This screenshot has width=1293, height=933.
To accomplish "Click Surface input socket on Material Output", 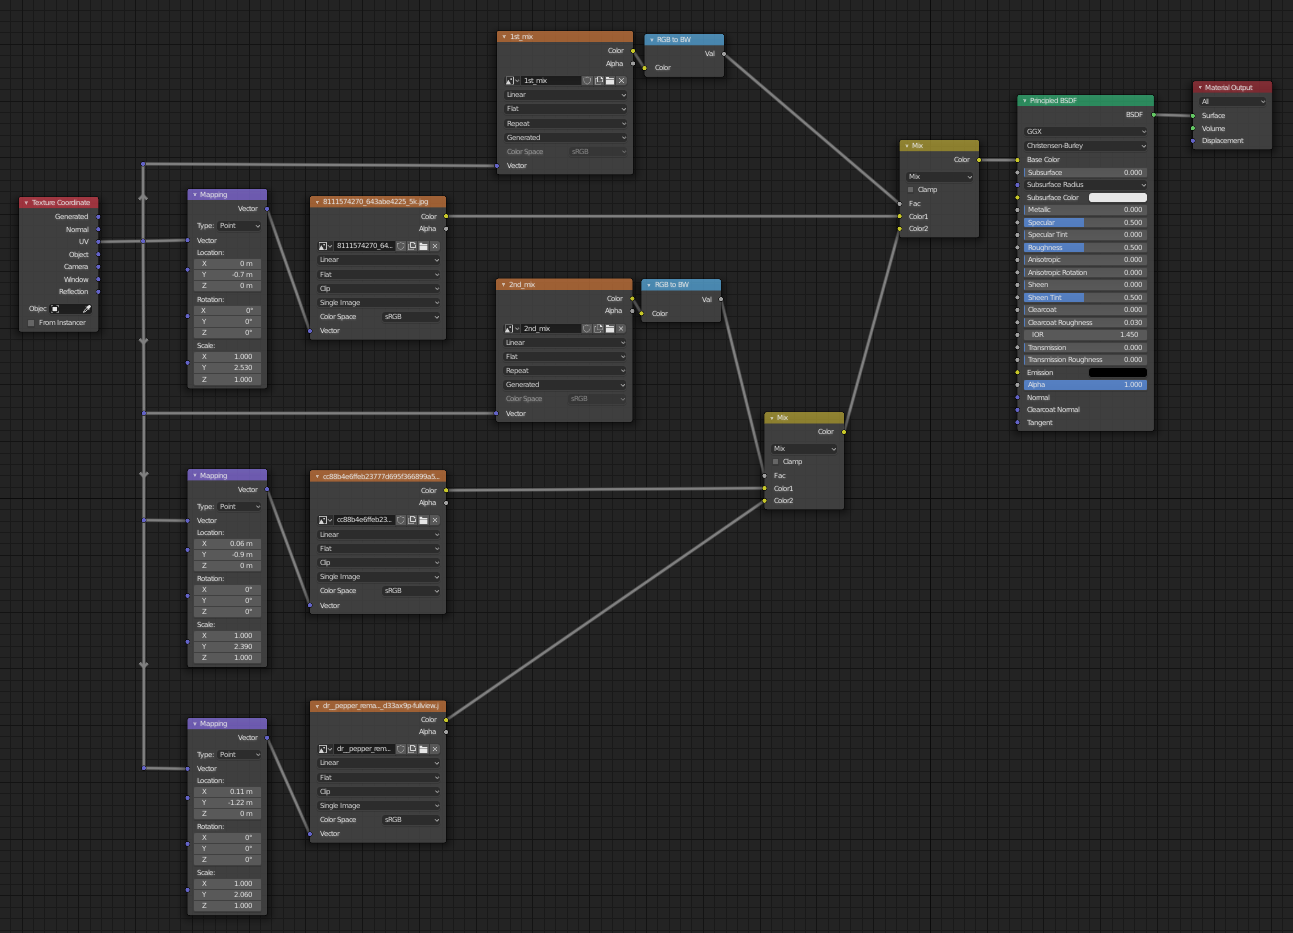I will 1193,116.
